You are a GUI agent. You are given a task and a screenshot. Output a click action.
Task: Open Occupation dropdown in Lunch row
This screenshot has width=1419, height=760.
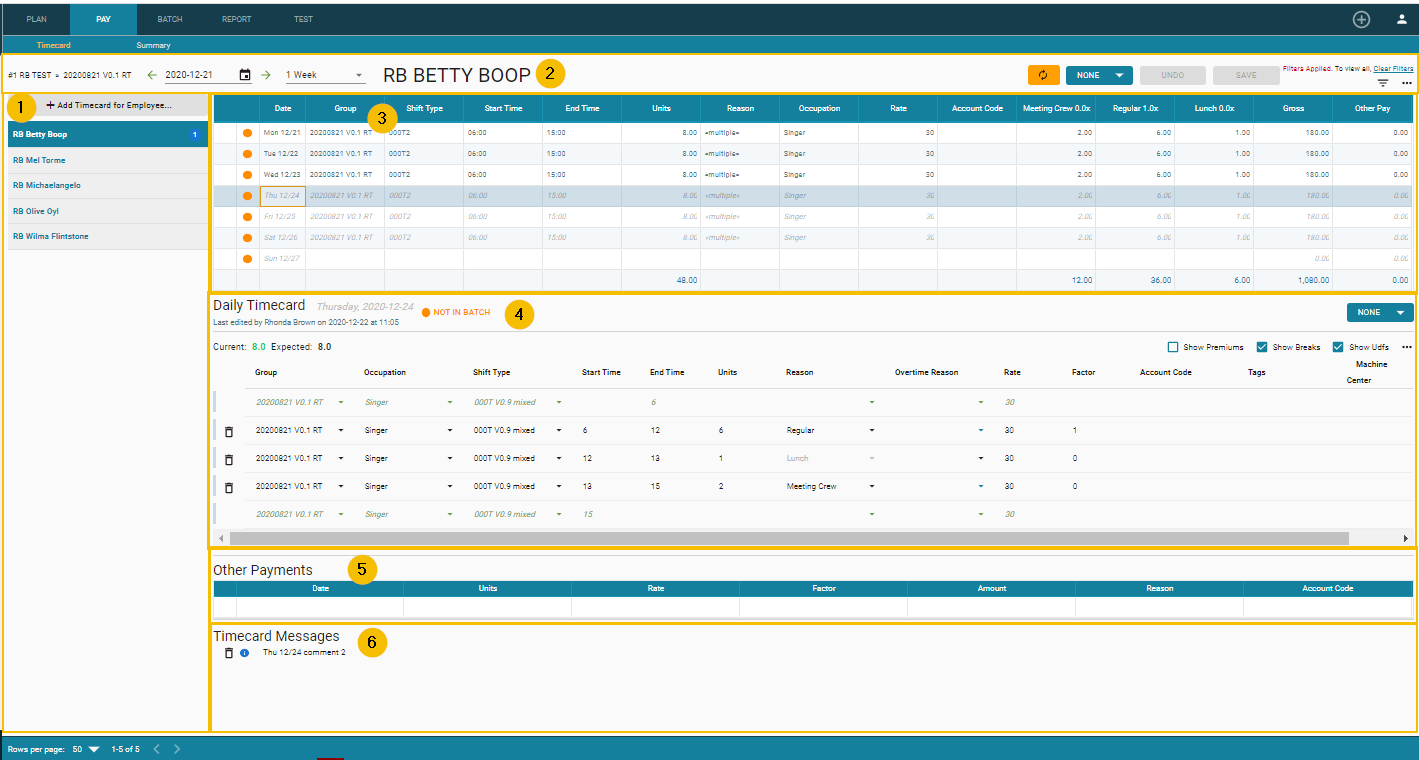[x=450, y=459]
